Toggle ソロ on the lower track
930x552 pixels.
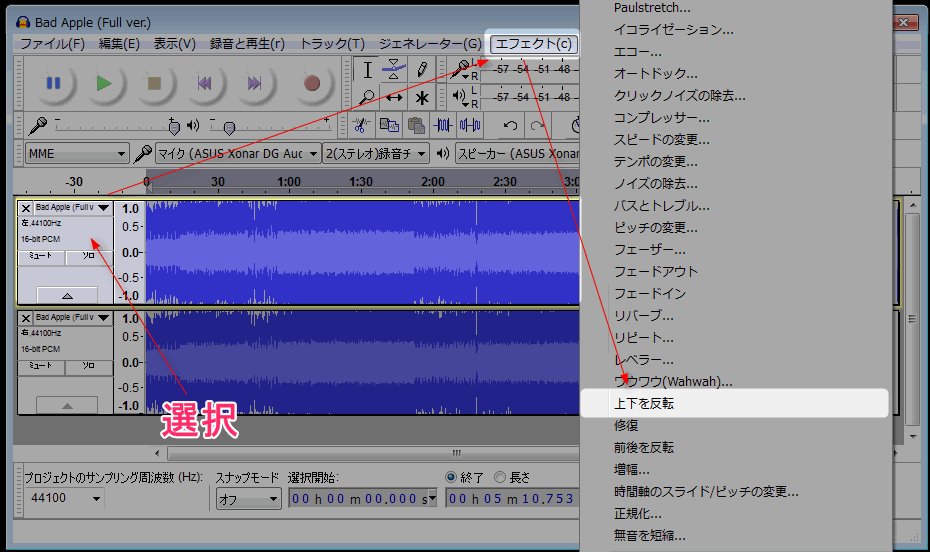coord(88,366)
